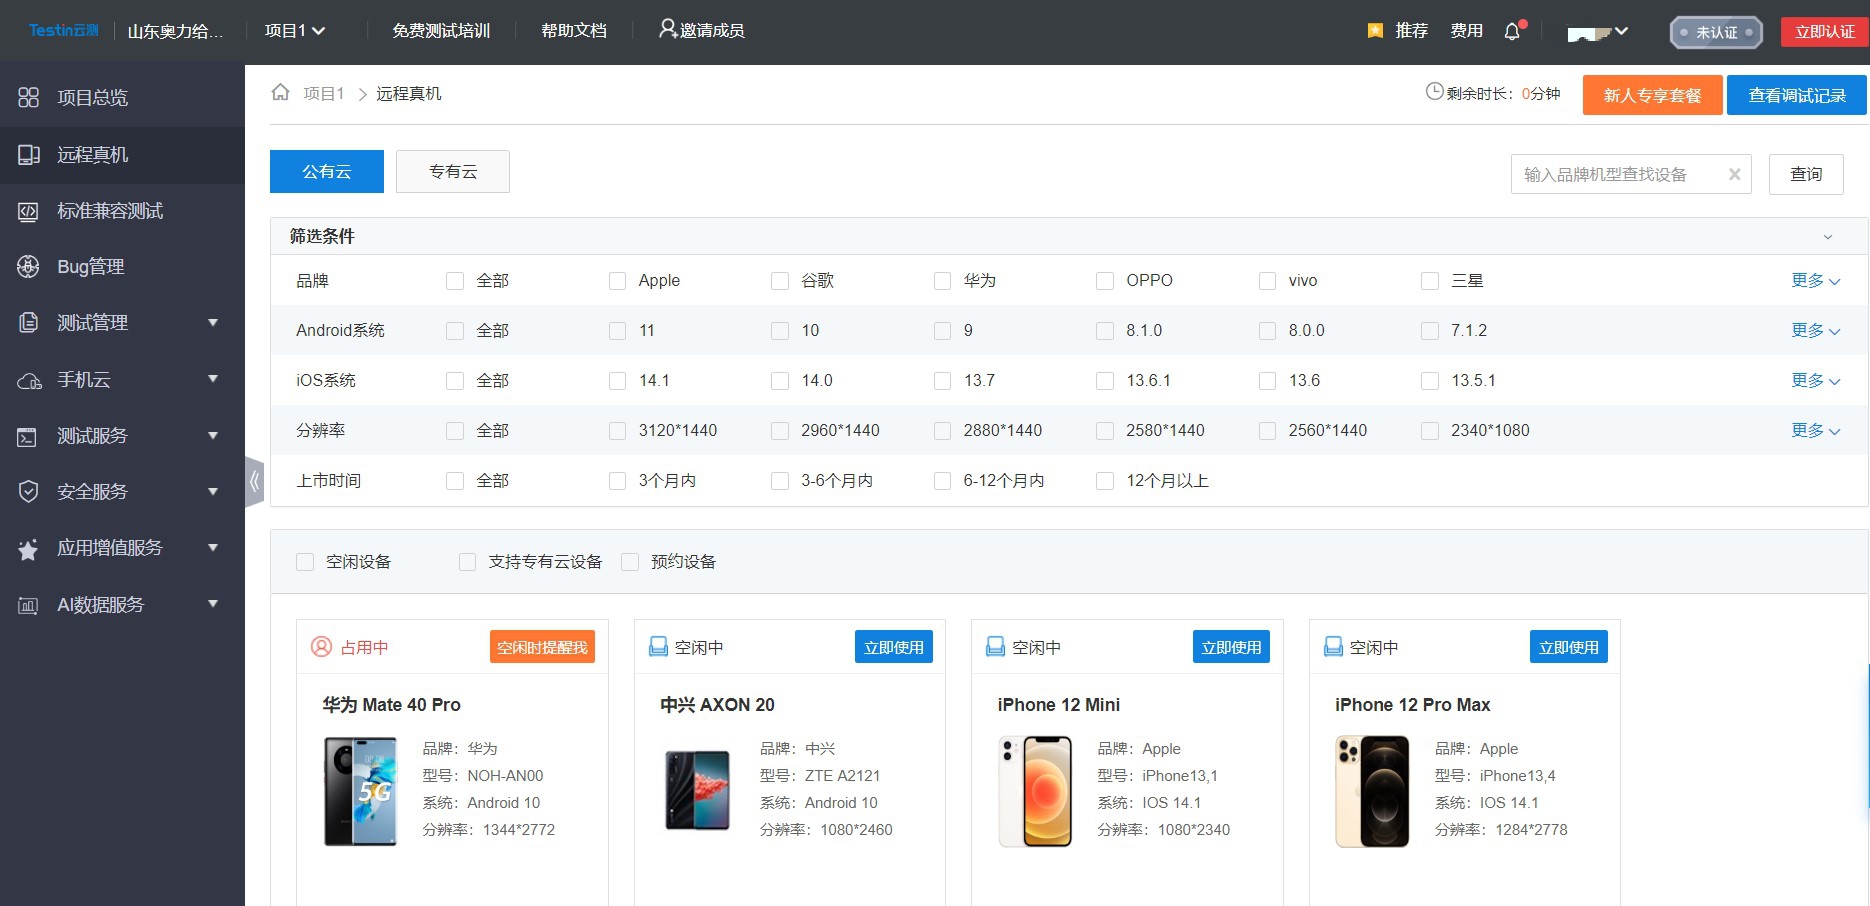Click the idle device icon on iPhone 12 Pro Max
Viewport: 1870px width, 906px height.
[x=1333, y=647]
